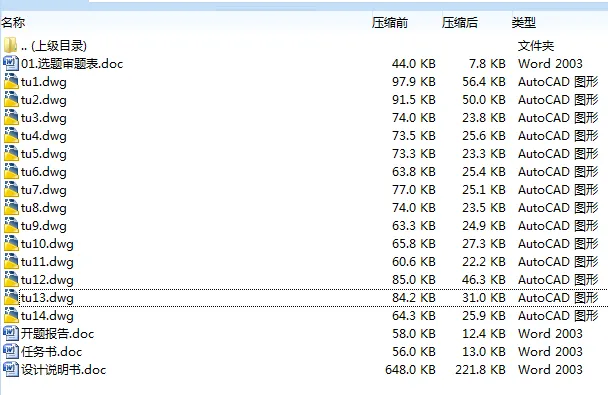Click Word icon of 01.选题审题表.doc
The height and width of the screenshot is (395, 608).
(10, 63)
